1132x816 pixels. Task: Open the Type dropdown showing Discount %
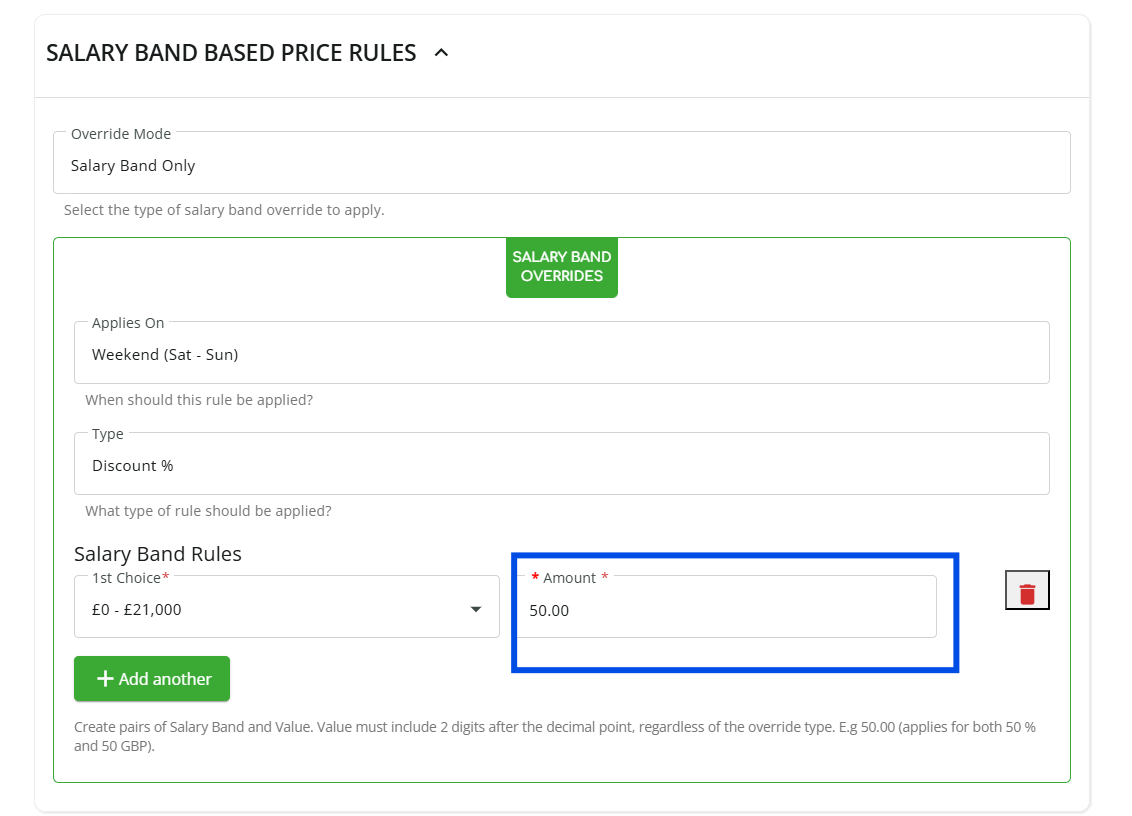pyautogui.click(x=561, y=465)
